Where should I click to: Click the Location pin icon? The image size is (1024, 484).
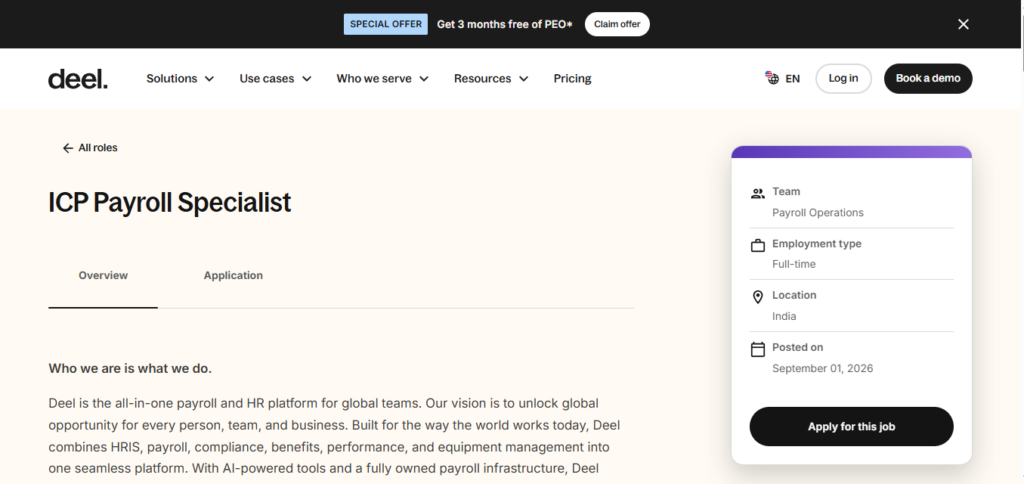tap(758, 297)
